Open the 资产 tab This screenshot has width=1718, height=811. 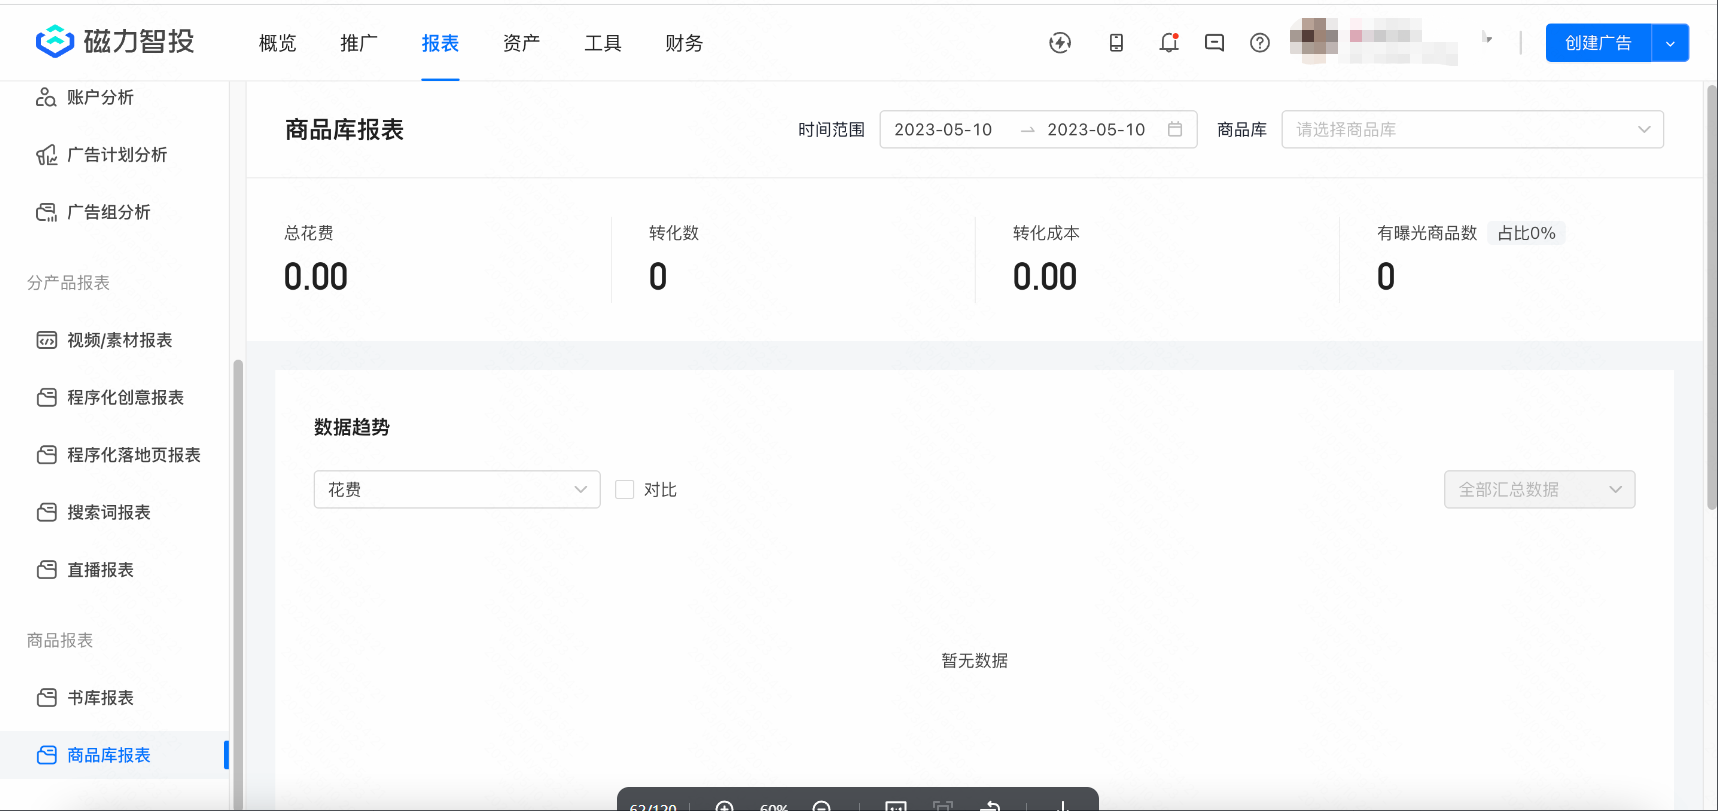coord(521,43)
